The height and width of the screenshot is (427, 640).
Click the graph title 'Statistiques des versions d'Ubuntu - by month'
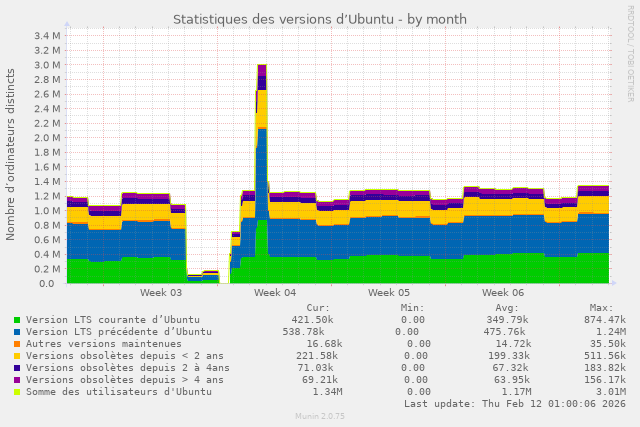tap(320, 20)
